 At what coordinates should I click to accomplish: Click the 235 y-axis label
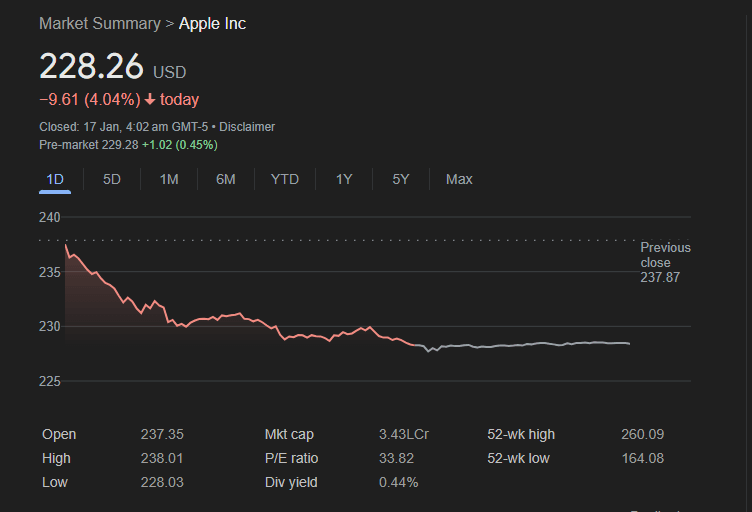[50, 272]
